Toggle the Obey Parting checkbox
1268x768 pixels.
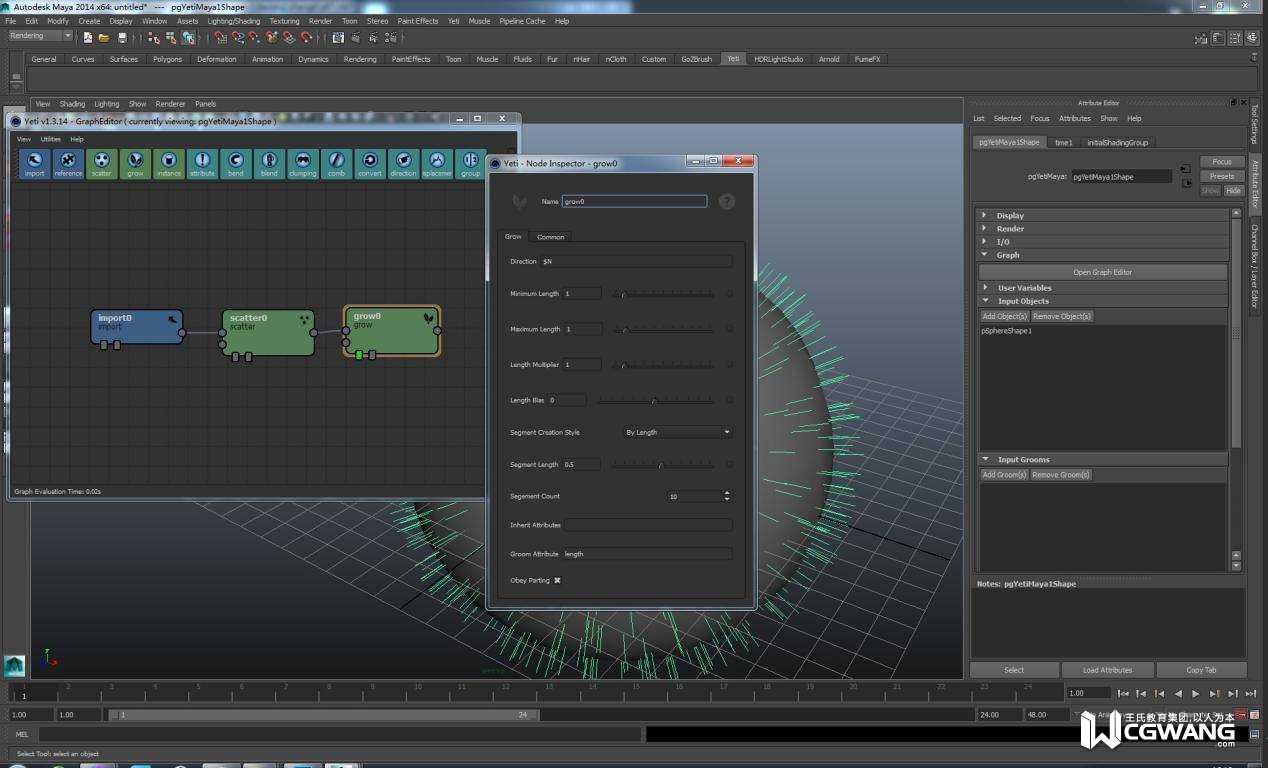click(557, 580)
